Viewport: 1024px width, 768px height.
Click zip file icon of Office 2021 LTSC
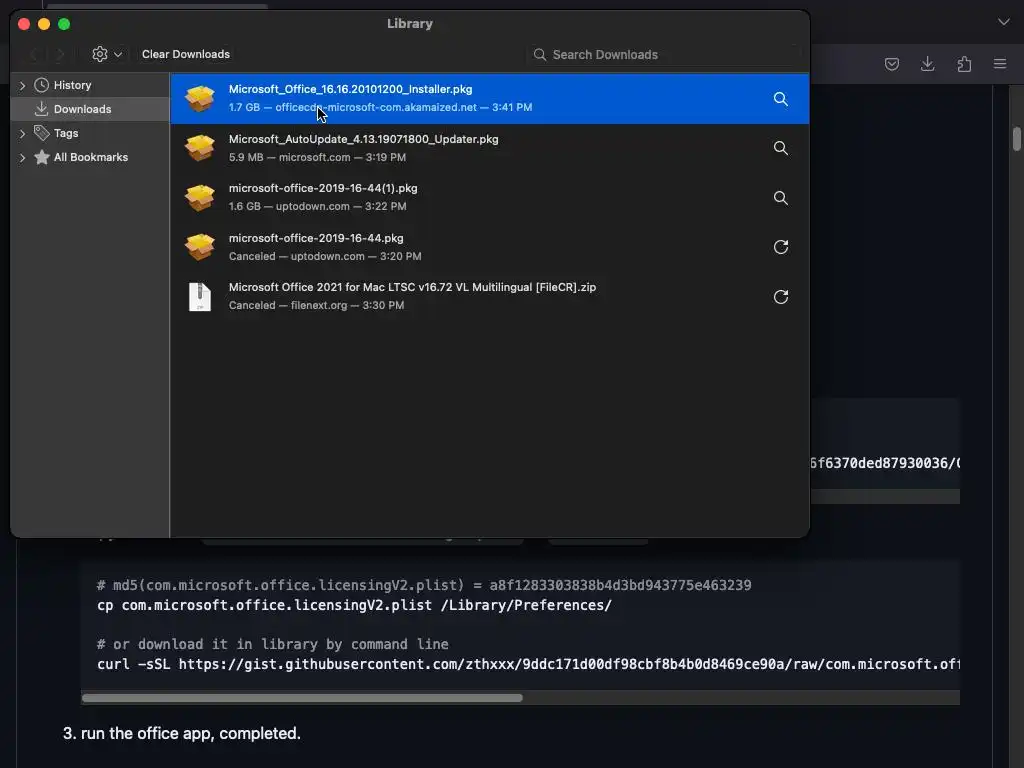click(x=200, y=297)
